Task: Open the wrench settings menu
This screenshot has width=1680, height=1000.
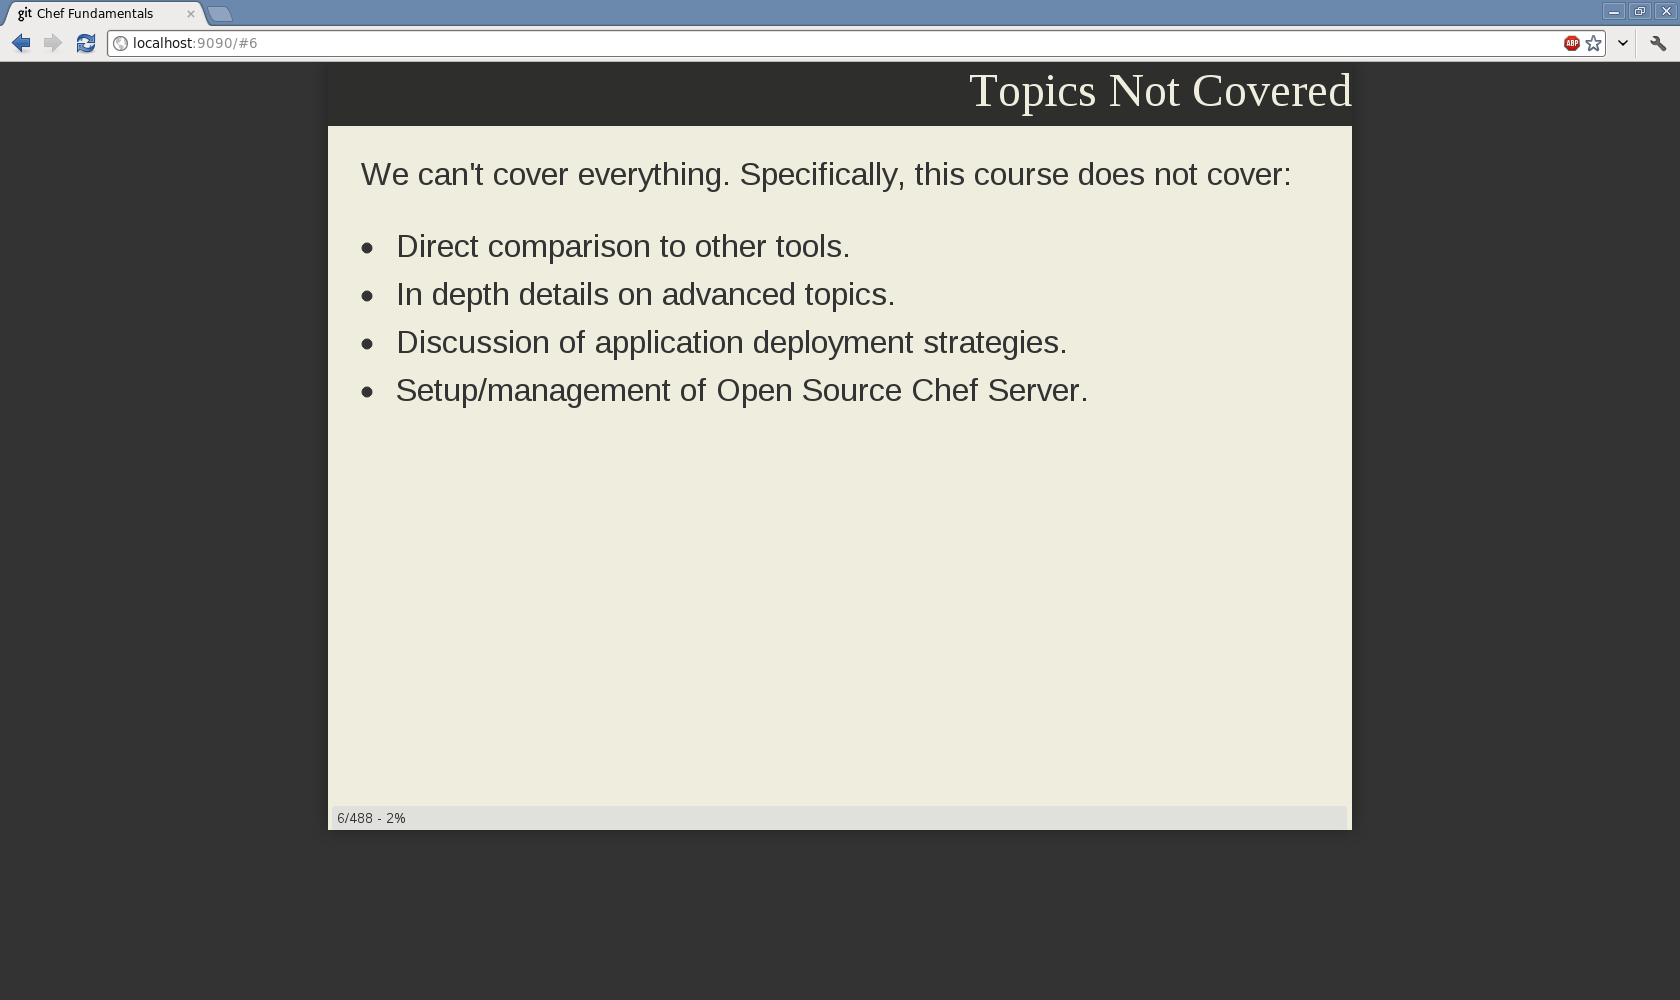Action: coord(1658,43)
